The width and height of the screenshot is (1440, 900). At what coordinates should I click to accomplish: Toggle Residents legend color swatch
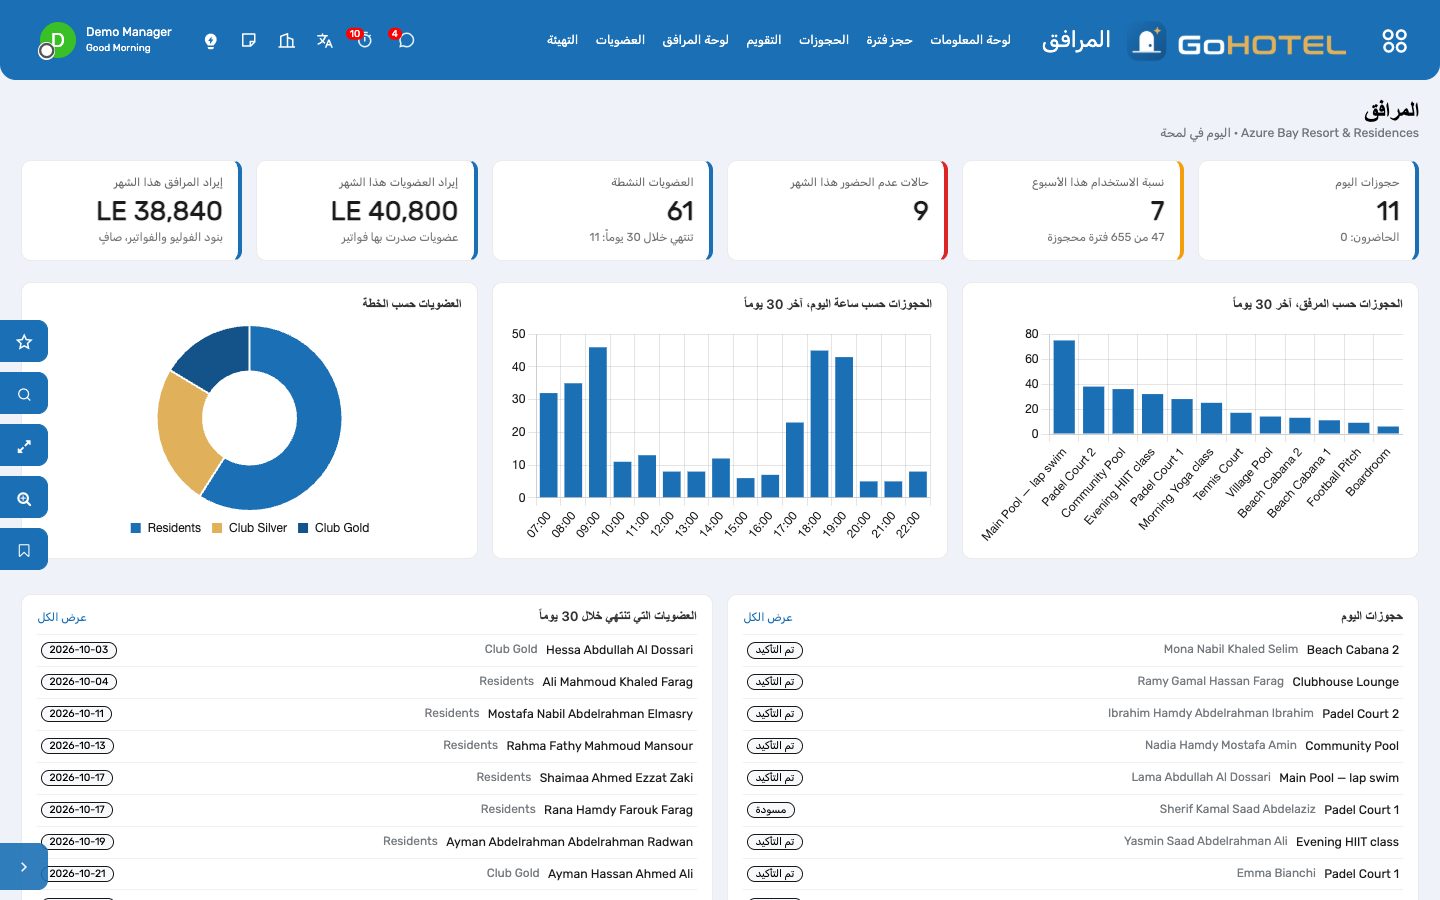(x=136, y=528)
